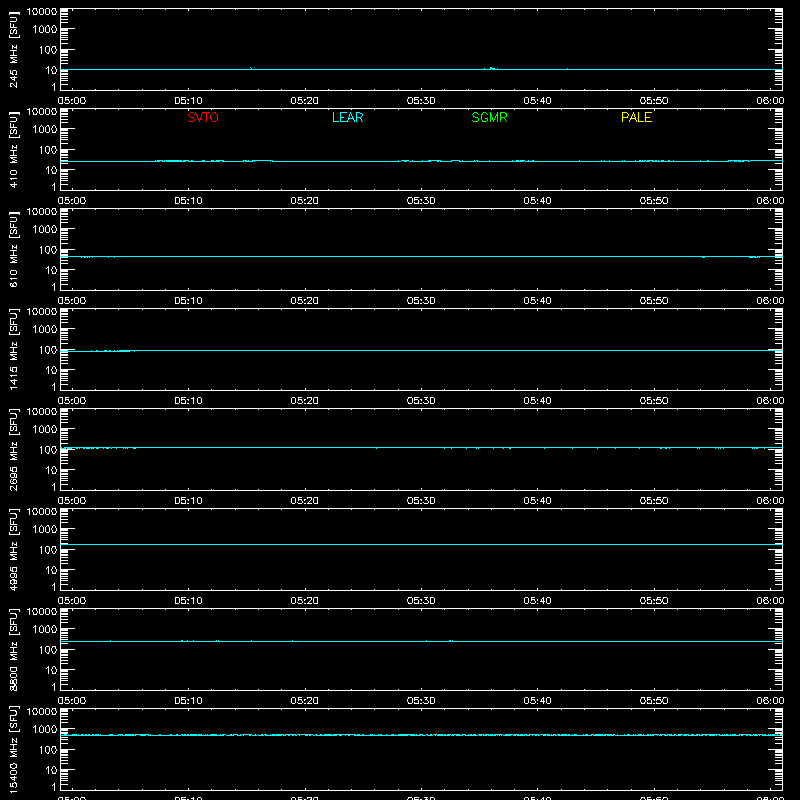
Task: Select the 15400 MHz [SFU] axis title
Action: coord(13,750)
